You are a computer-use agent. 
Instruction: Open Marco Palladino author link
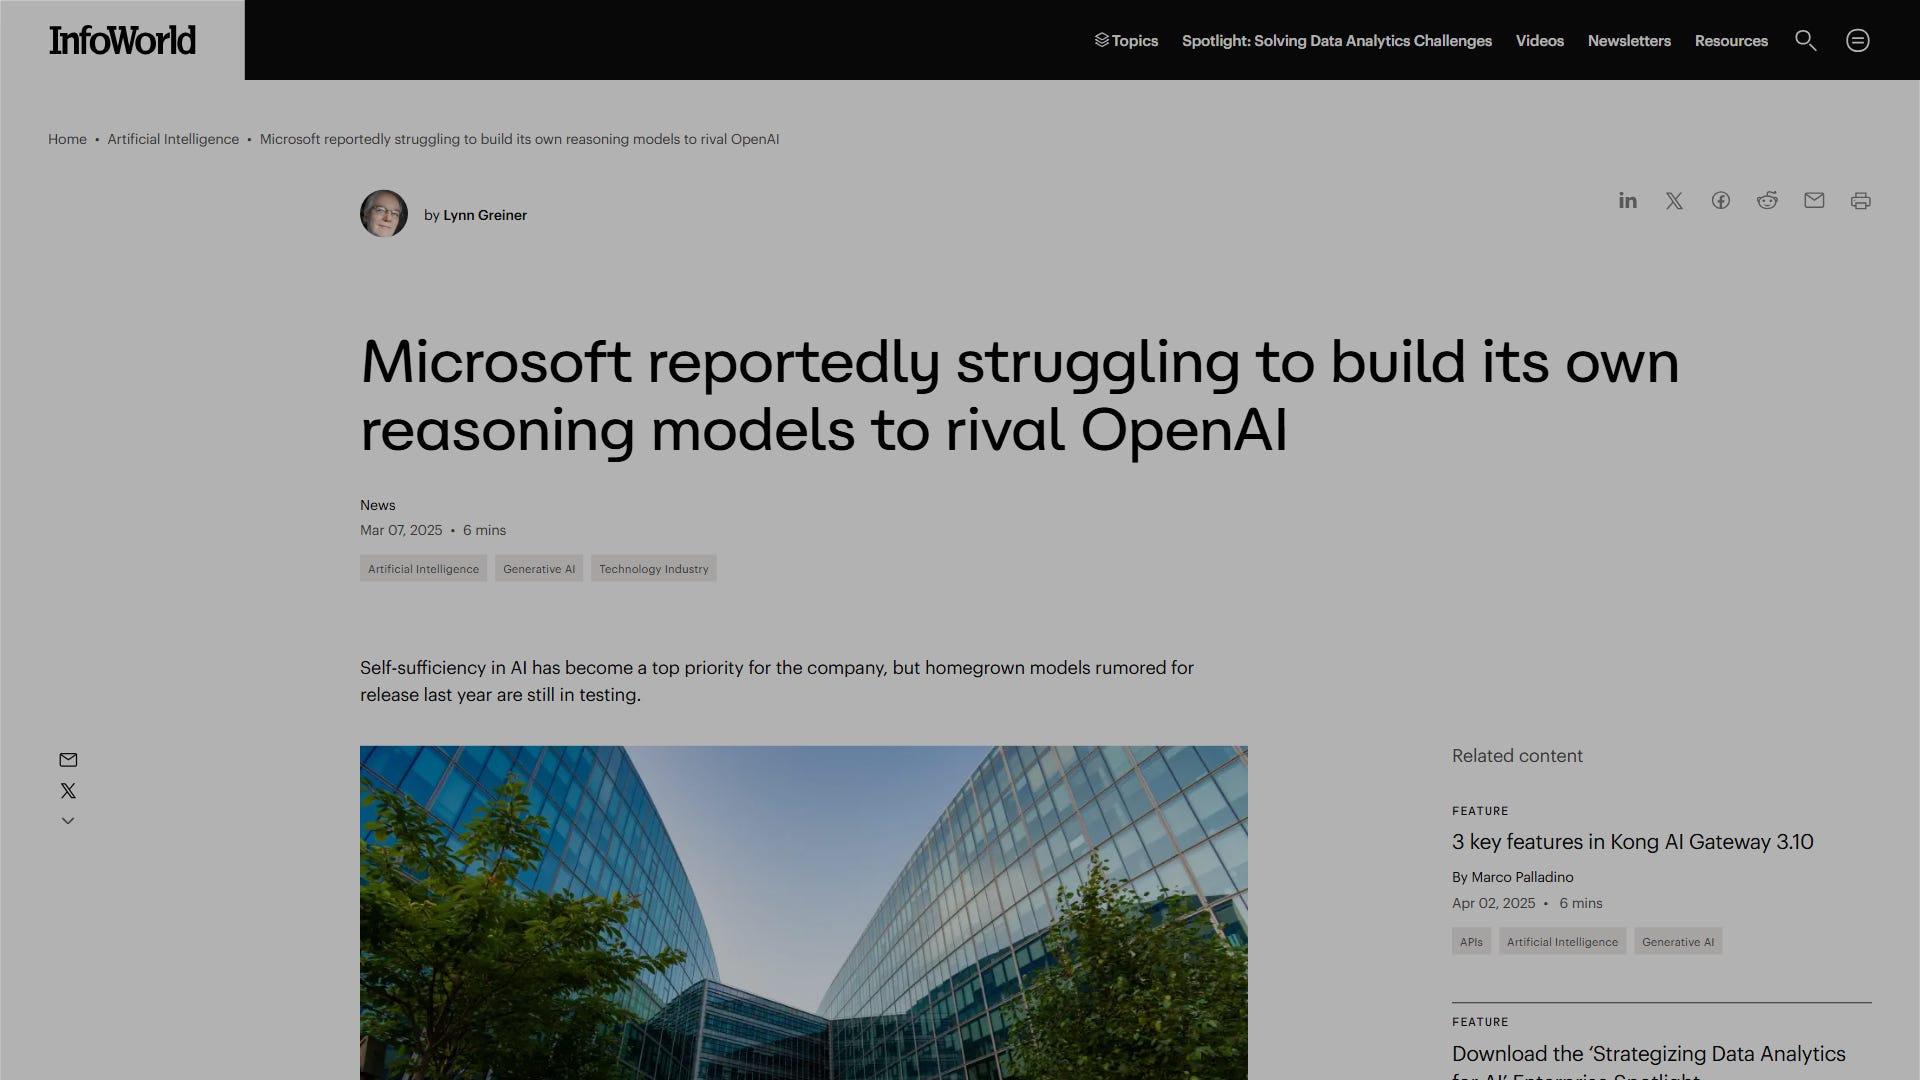tap(1522, 877)
